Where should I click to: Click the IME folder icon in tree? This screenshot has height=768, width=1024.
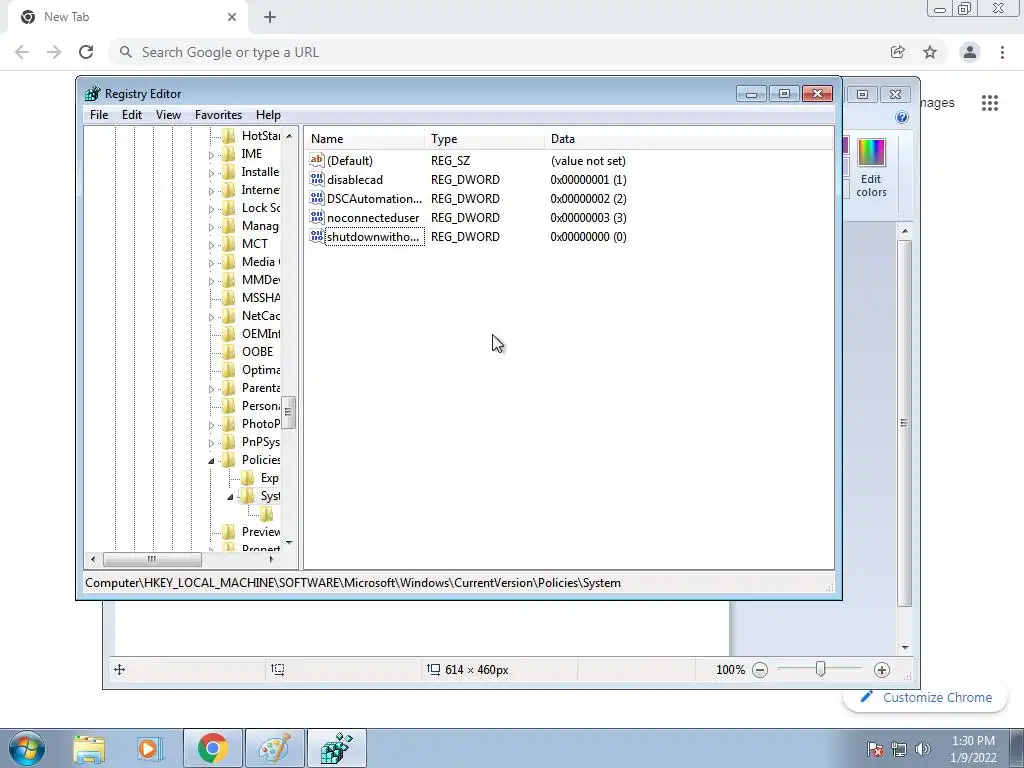click(x=229, y=154)
